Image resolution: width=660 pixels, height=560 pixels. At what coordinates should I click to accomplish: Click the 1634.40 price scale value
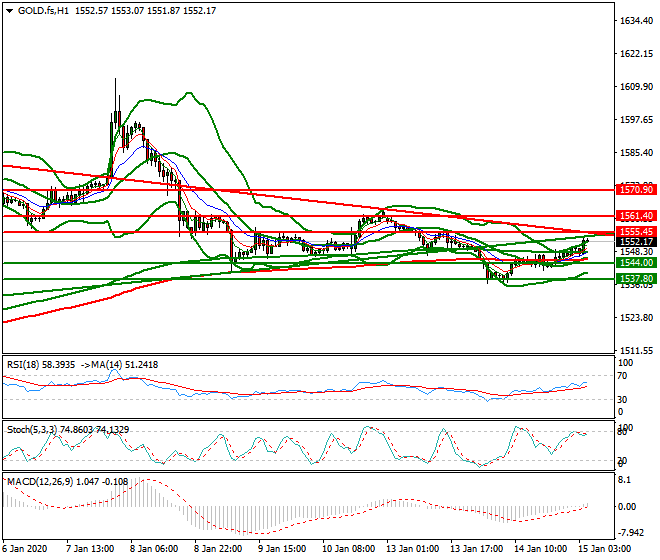(636, 21)
